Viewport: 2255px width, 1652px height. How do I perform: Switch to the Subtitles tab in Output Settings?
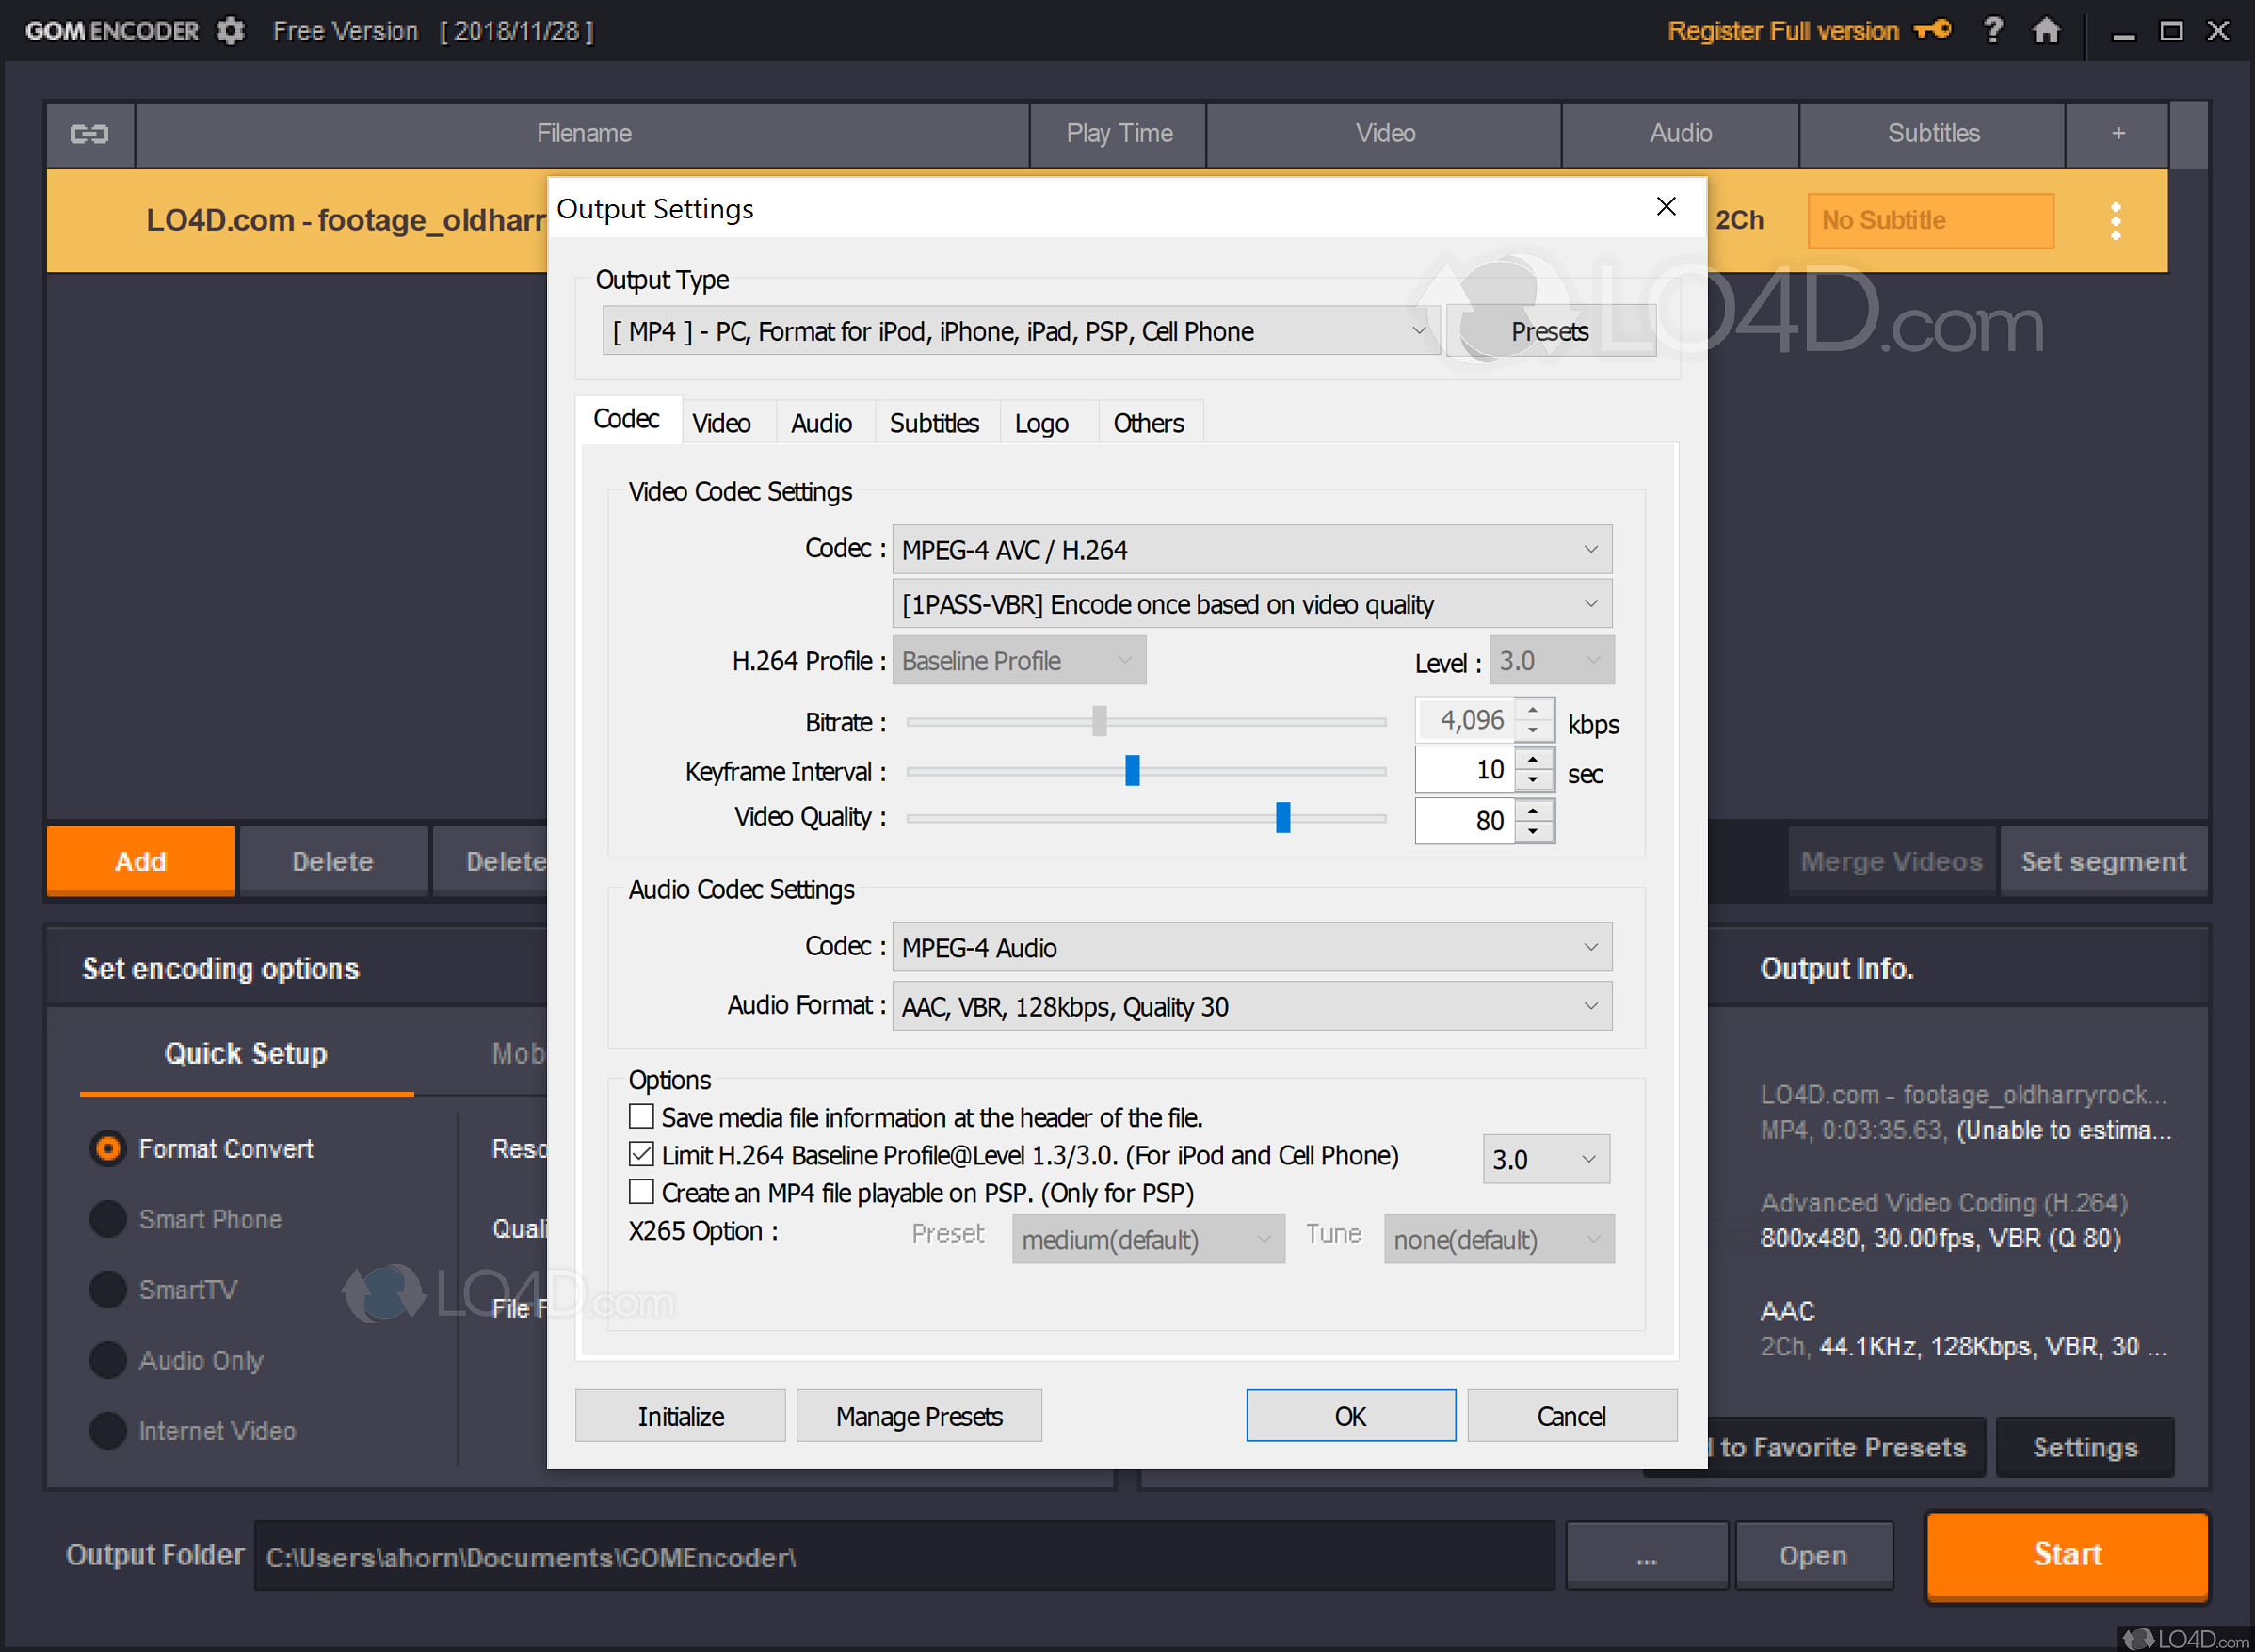click(x=934, y=421)
